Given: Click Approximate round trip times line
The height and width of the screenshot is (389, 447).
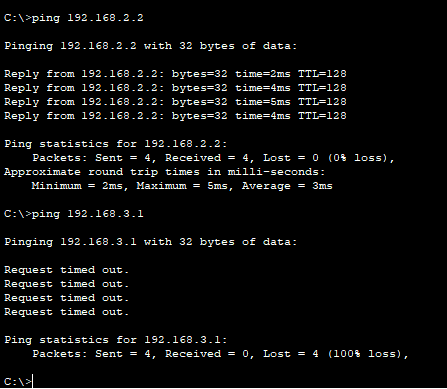Looking at the screenshot, I should point(164,172).
